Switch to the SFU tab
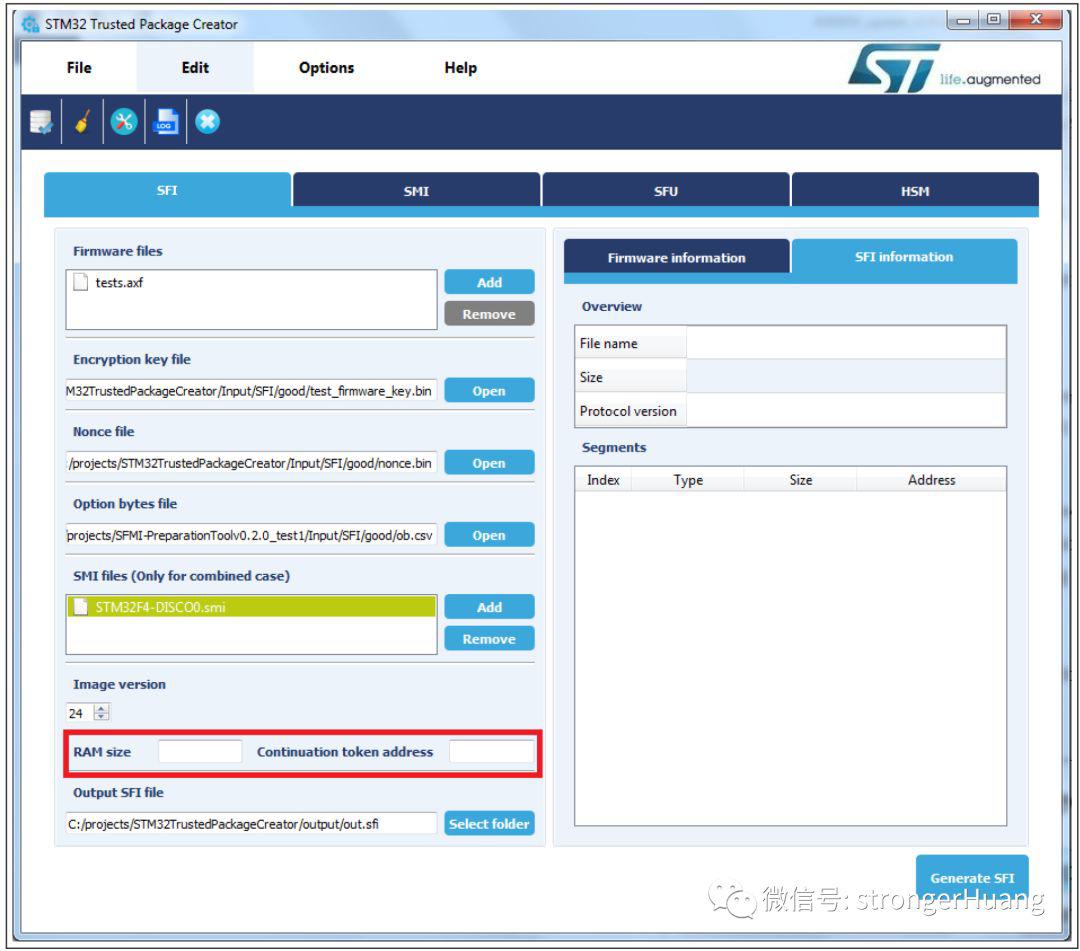1080x951 pixels. (x=665, y=191)
